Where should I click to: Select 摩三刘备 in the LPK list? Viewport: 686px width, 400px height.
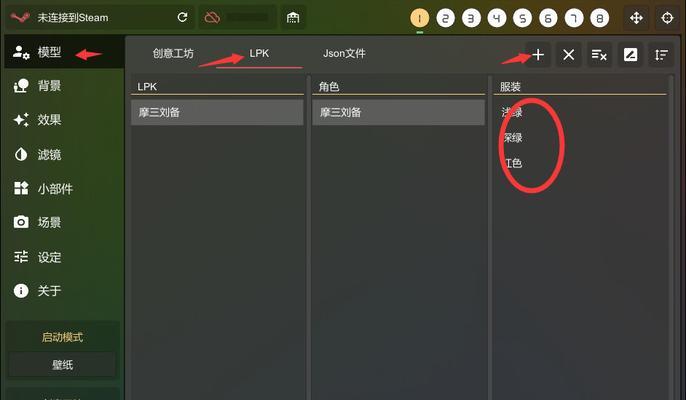point(217,112)
